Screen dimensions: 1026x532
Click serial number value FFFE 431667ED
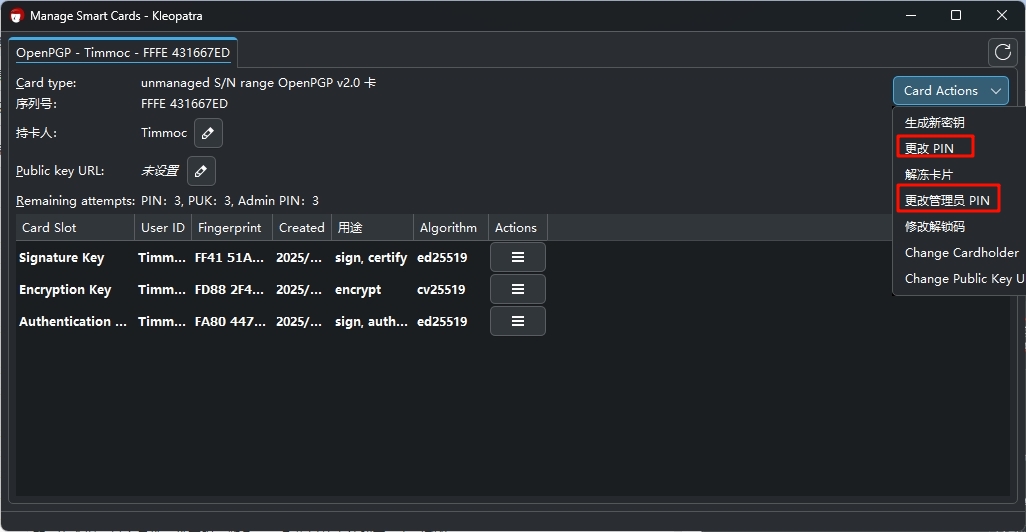pos(185,104)
